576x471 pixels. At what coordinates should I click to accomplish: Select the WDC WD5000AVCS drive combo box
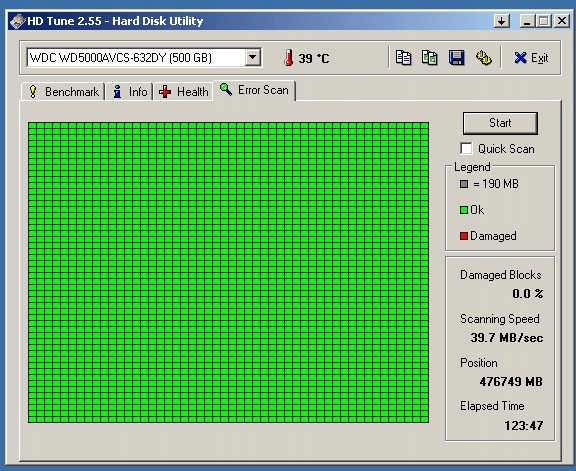(x=144, y=57)
